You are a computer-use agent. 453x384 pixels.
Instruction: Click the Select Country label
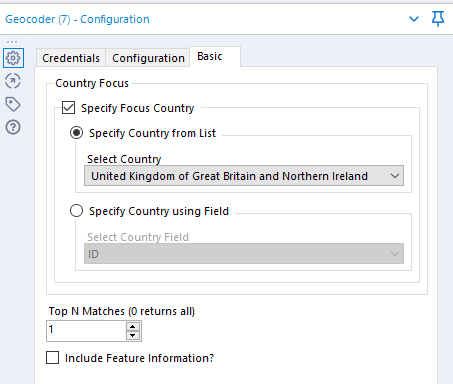[124, 159]
